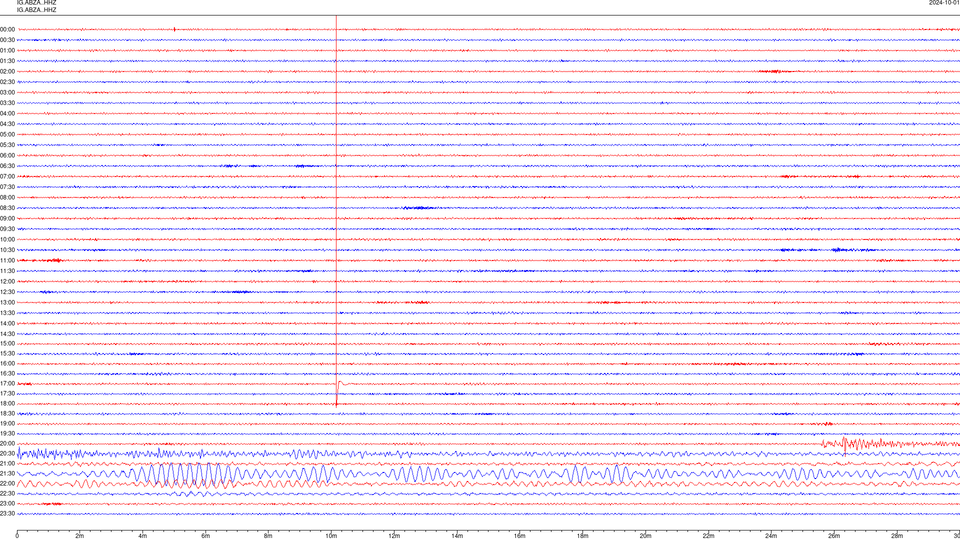Screen dimensions: 960x540
Task: Select the 08:00 time label
Action: coord(7,197)
